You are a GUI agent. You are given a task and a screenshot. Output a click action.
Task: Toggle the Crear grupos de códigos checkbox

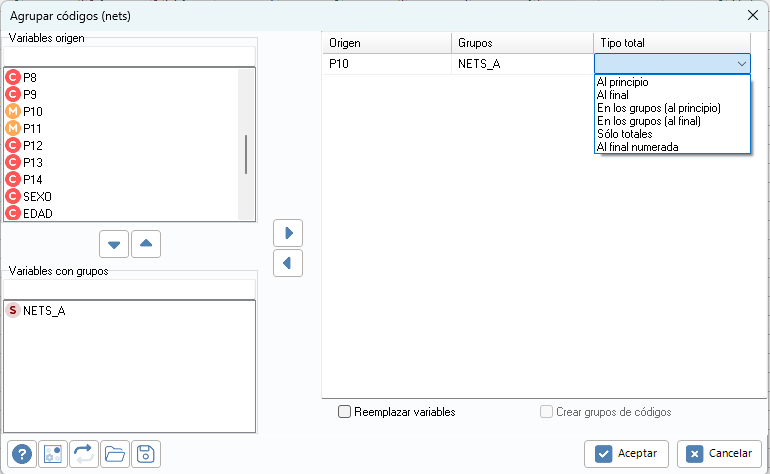tap(547, 412)
